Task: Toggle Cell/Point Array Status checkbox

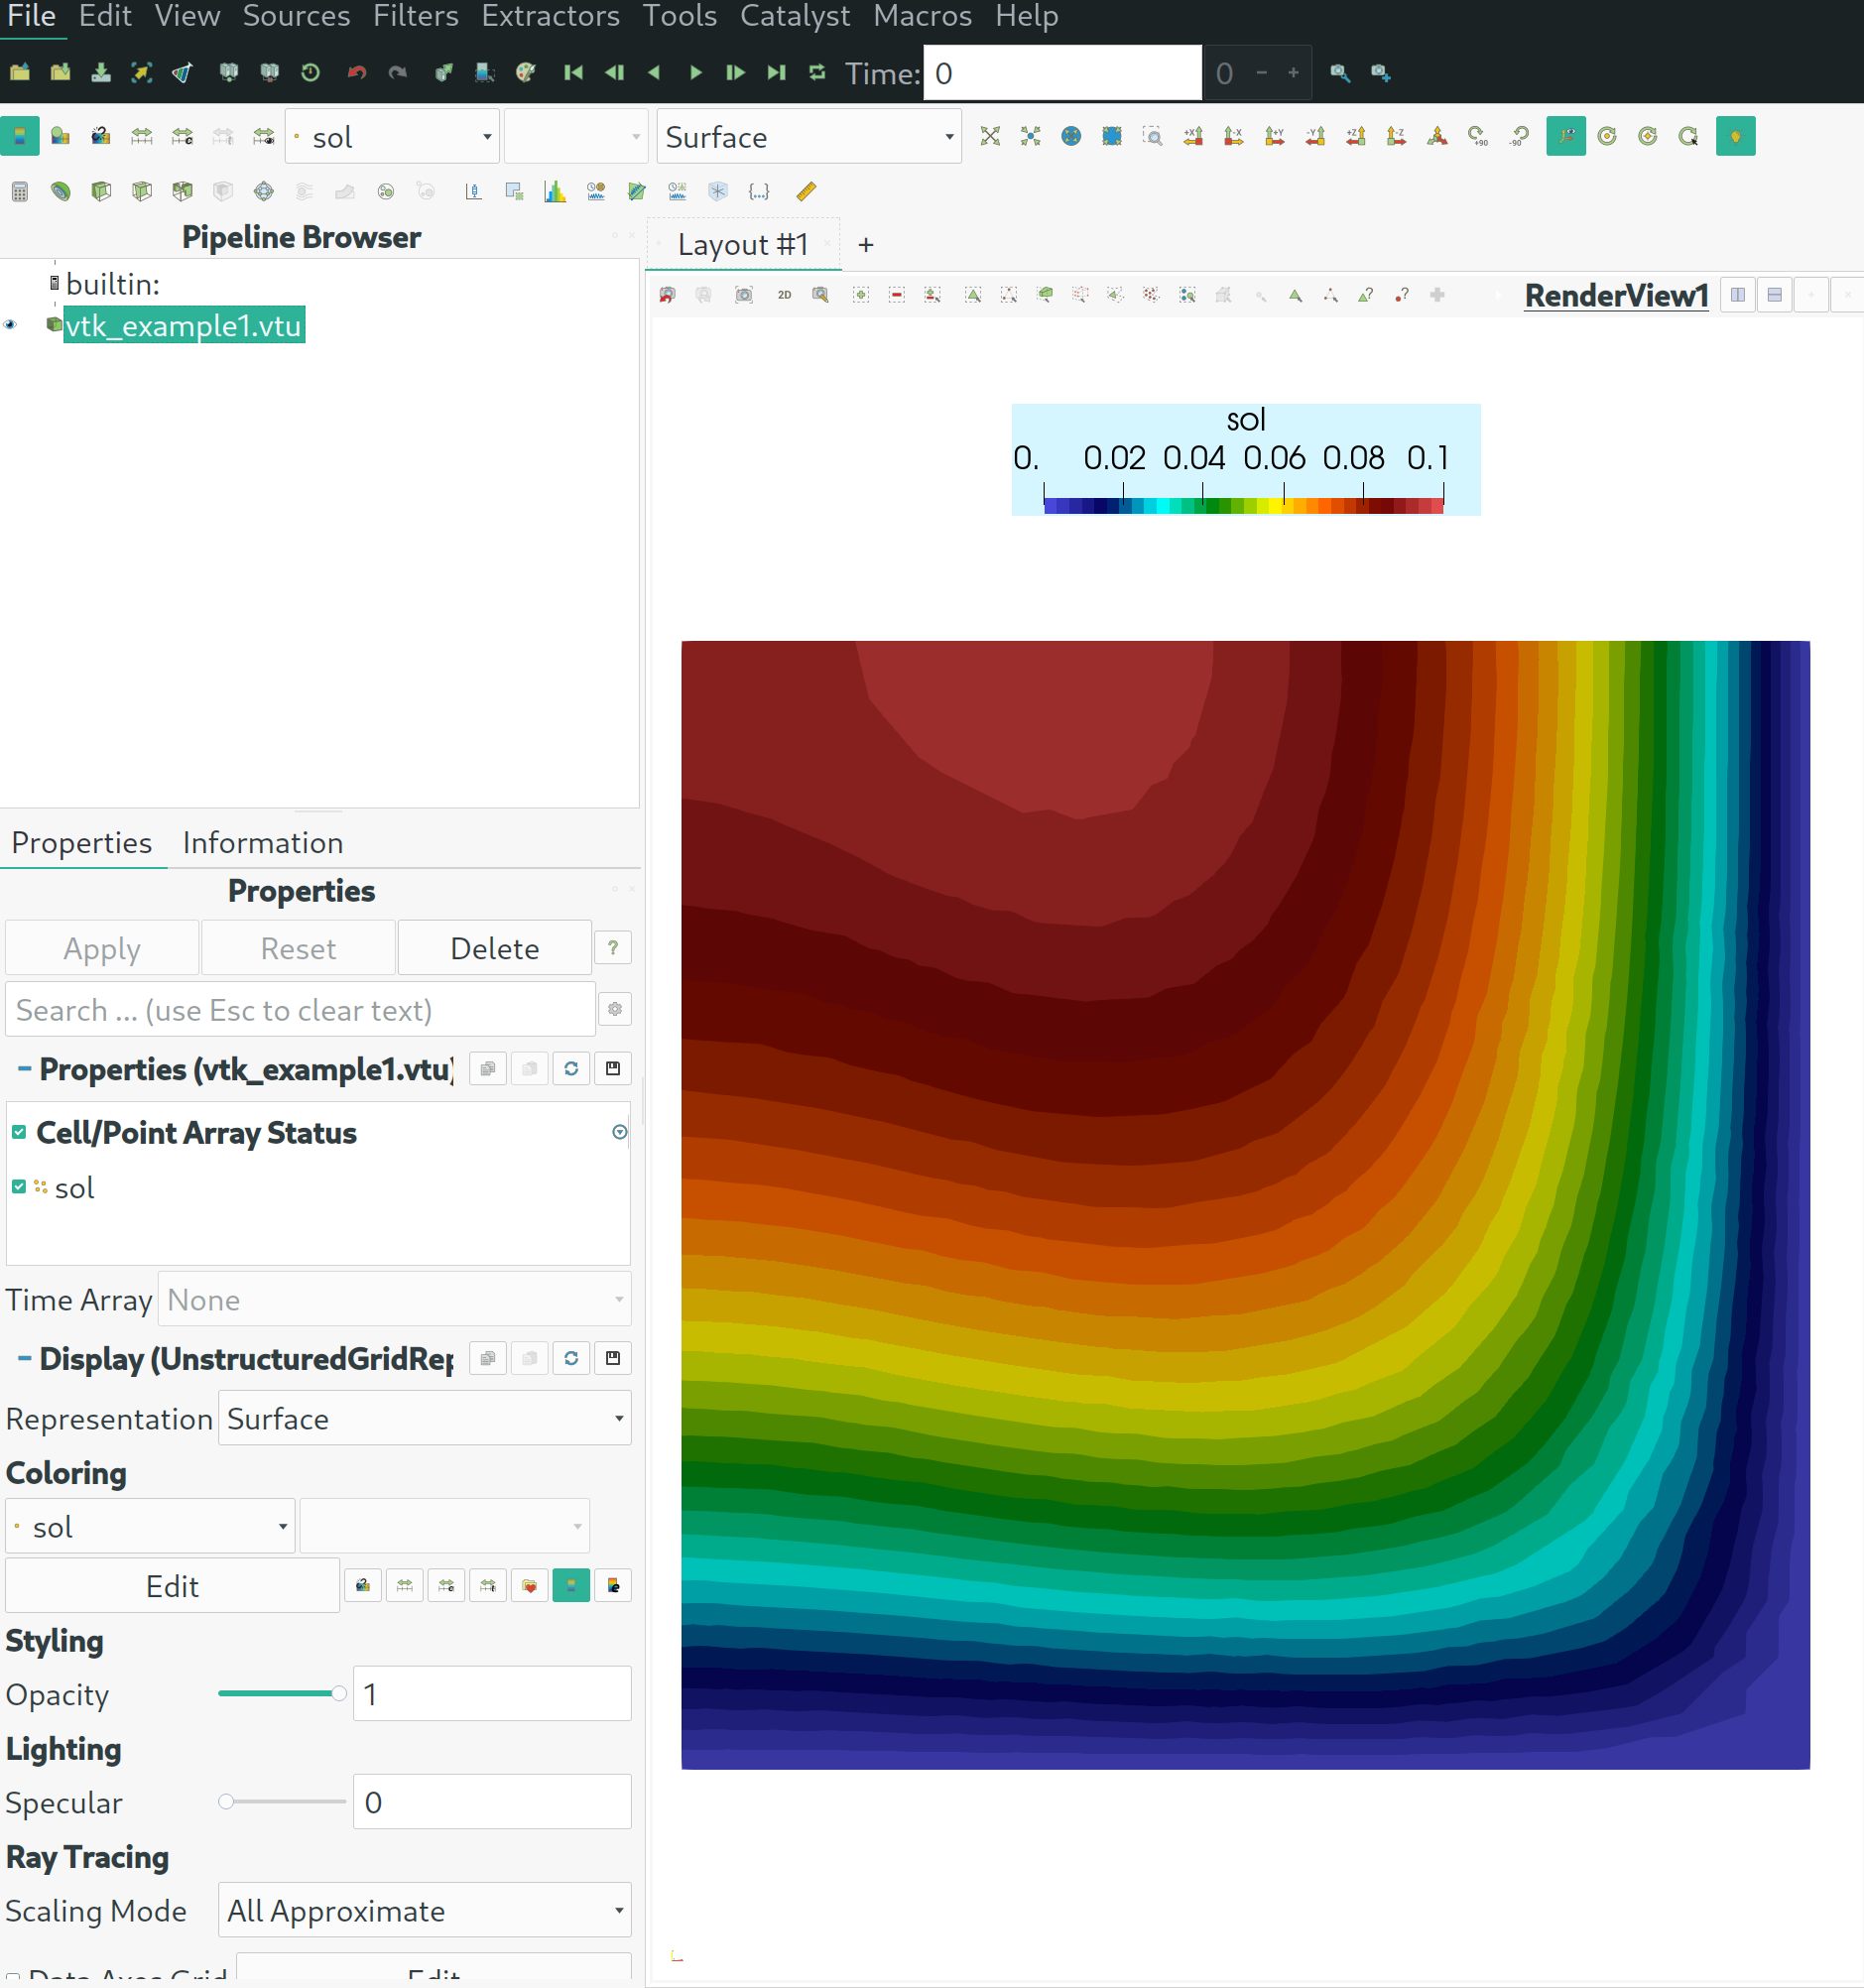Action: [x=19, y=1132]
